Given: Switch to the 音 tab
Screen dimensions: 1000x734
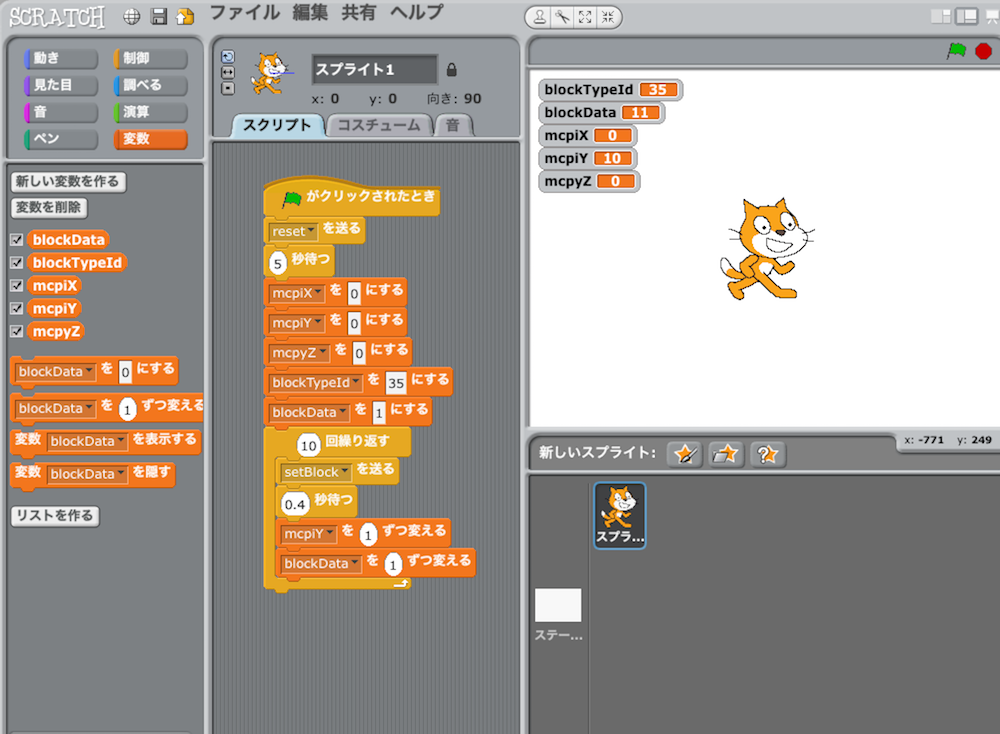Looking at the screenshot, I should 453,126.
